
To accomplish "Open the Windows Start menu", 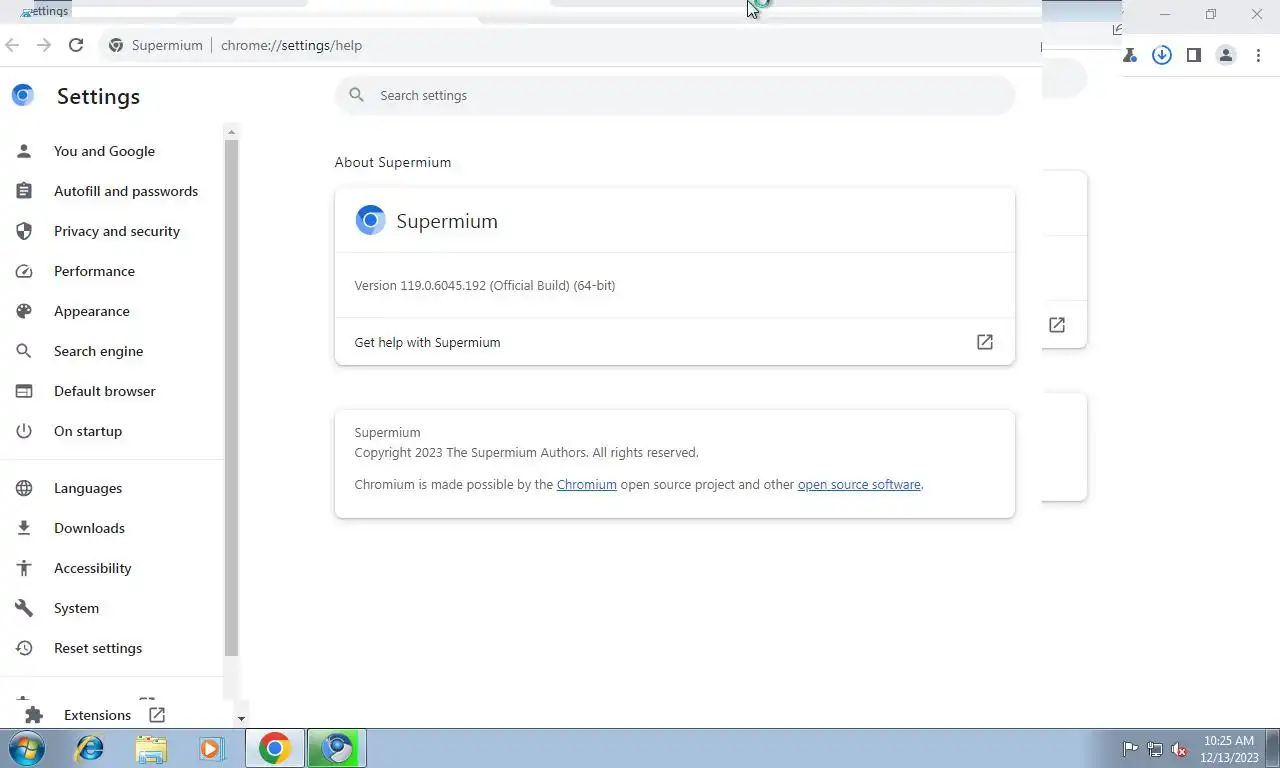I will click(x=26, y=748).
